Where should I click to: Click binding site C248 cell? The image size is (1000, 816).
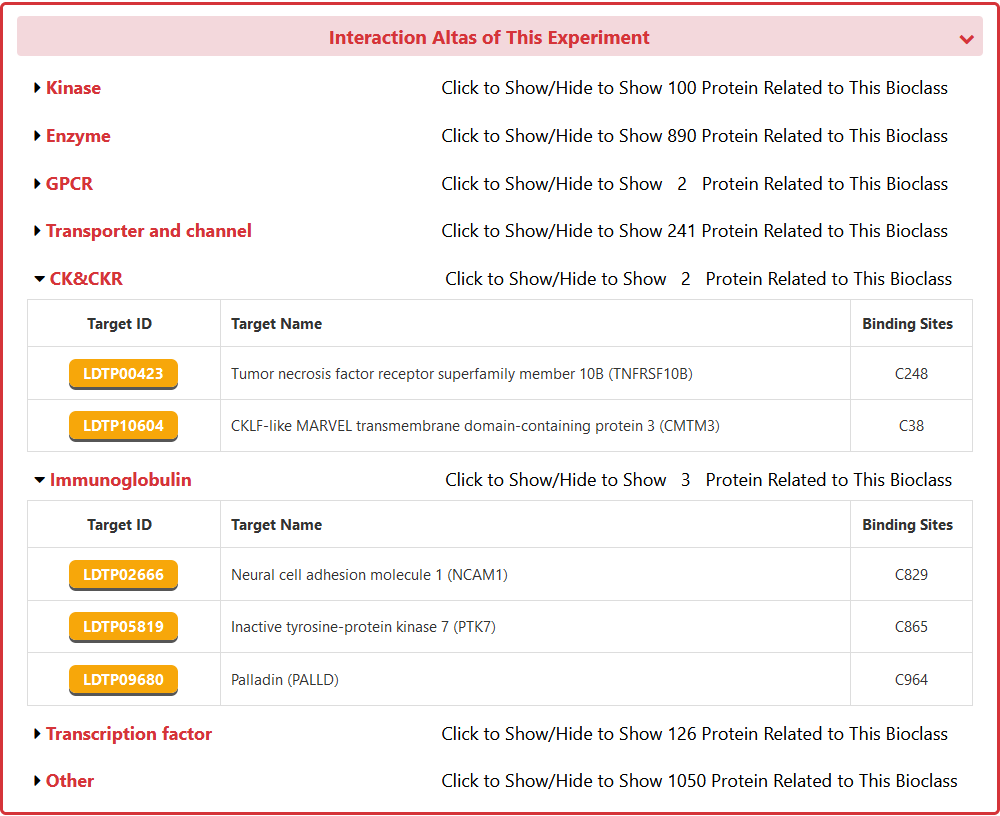pos(911,374)
